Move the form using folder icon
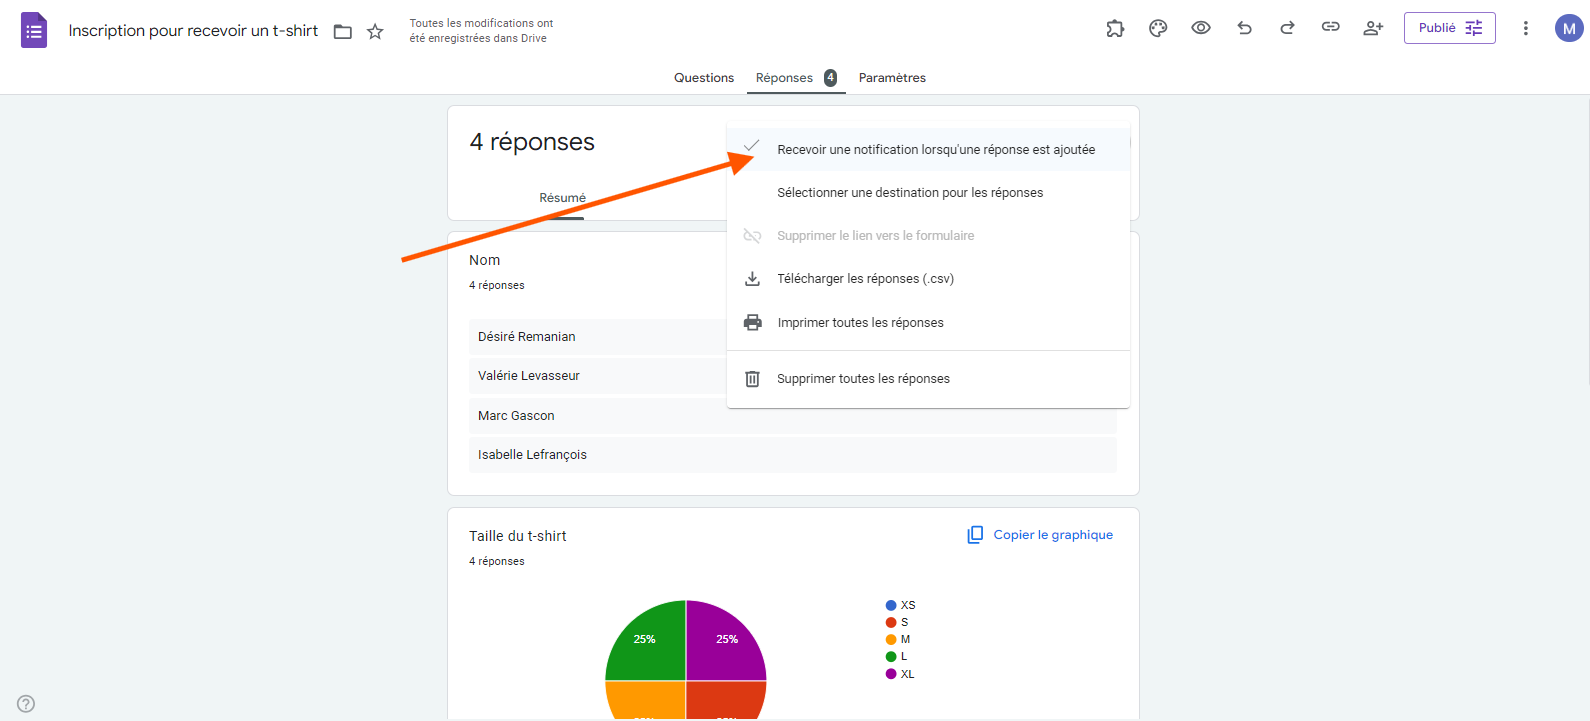 click(x=343, y=32)
